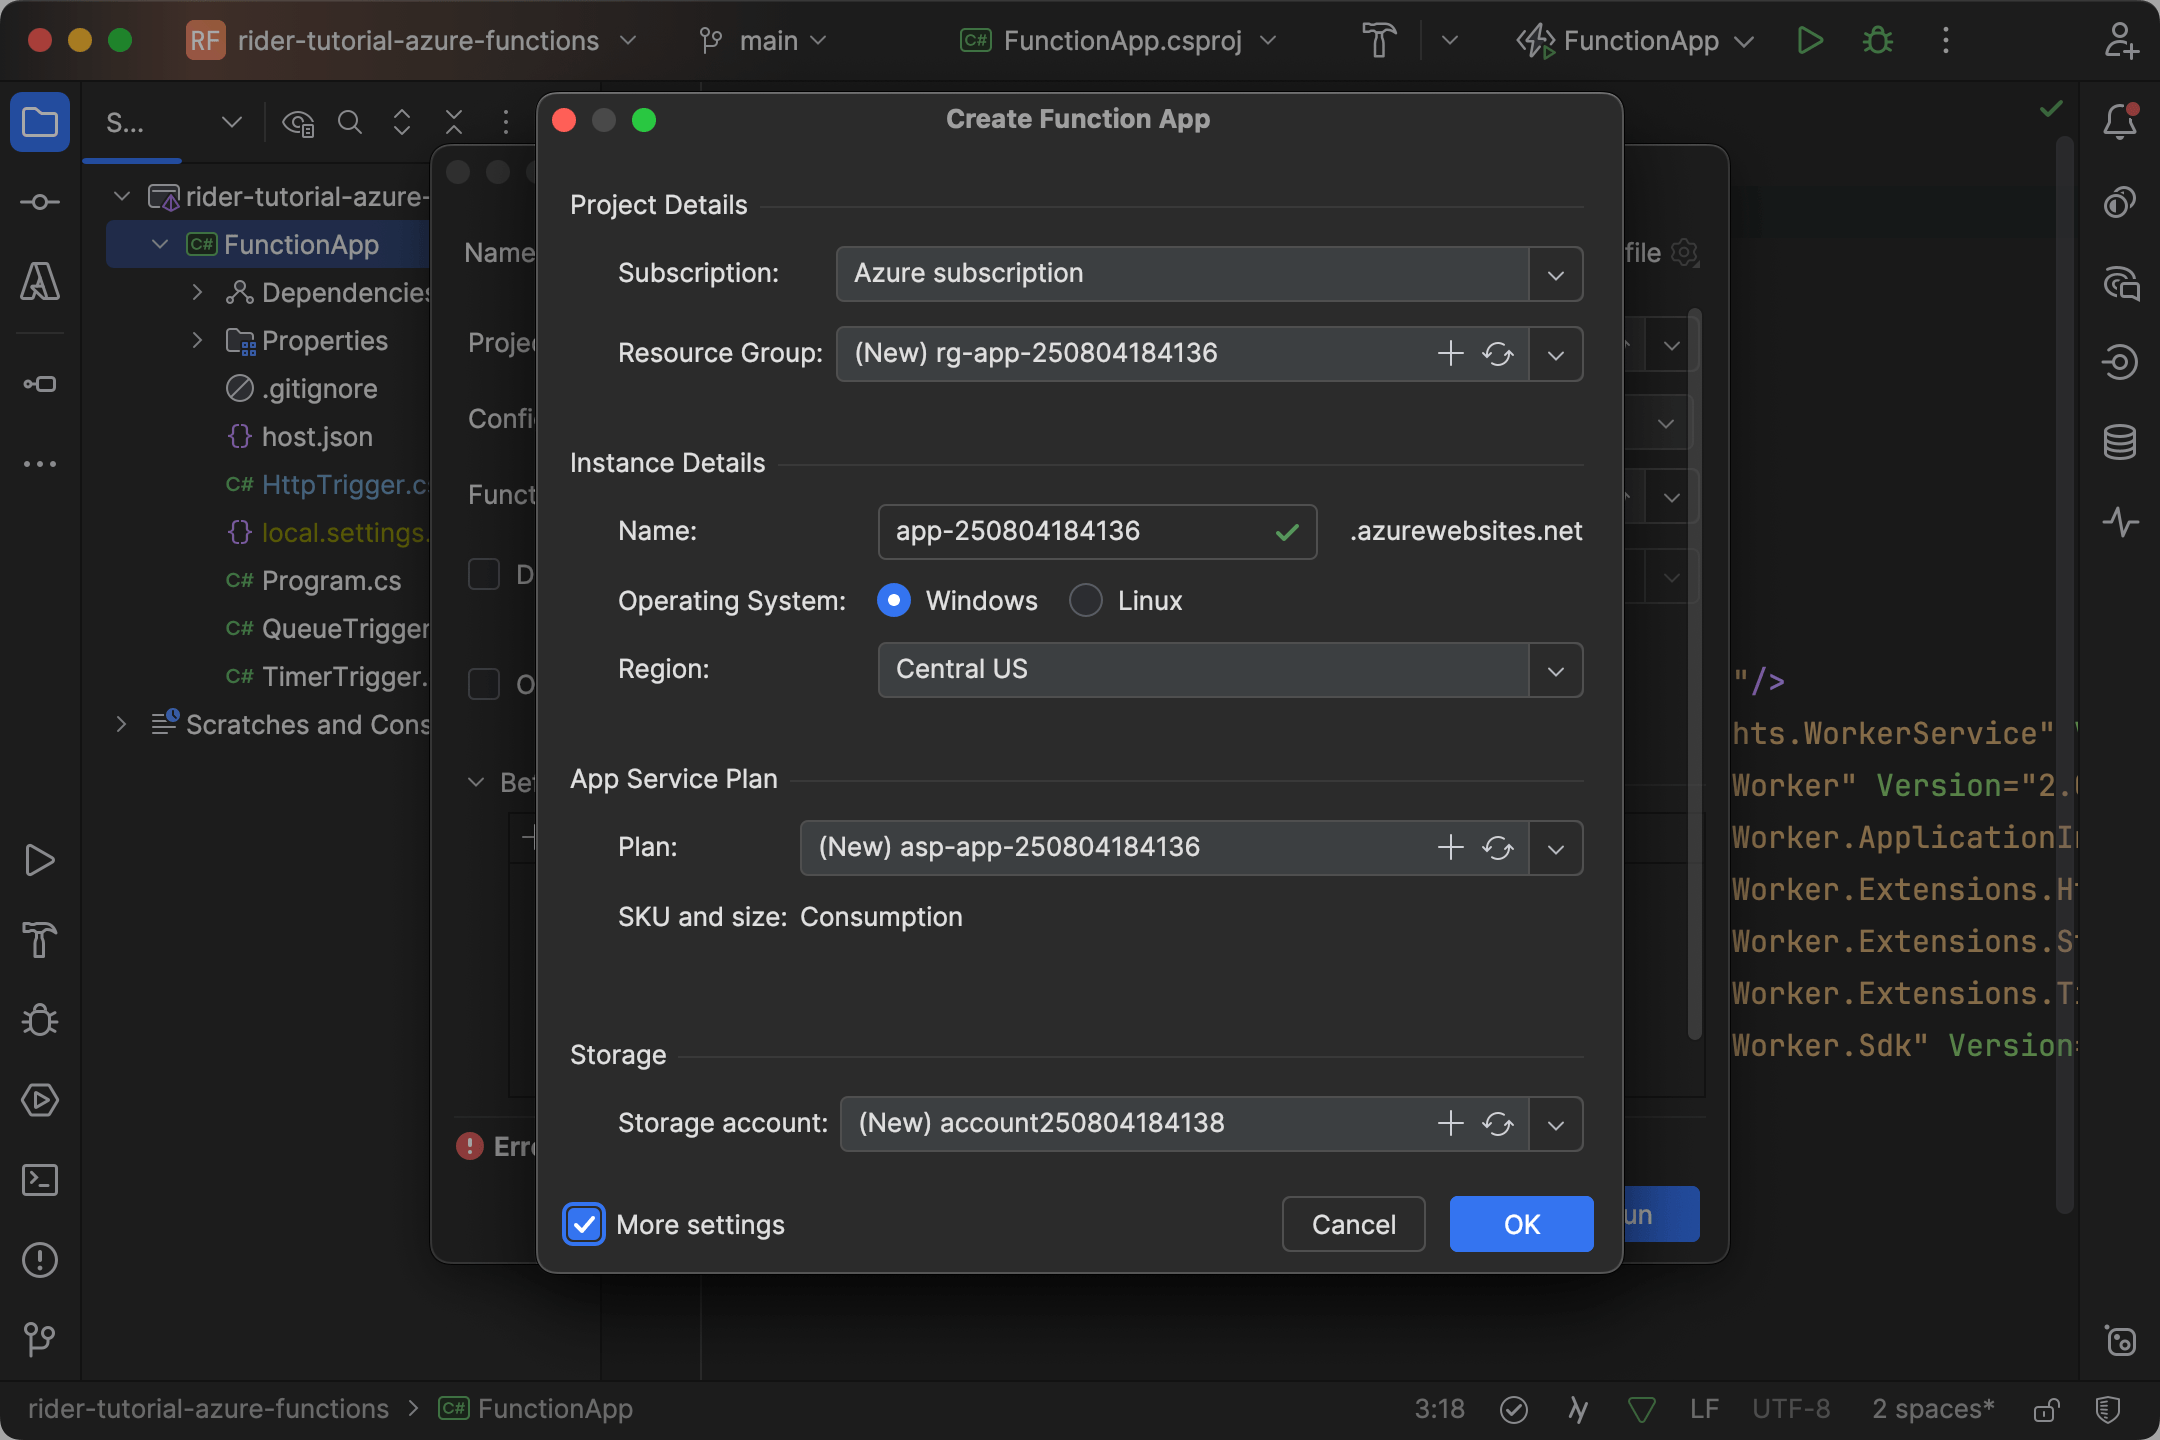This screenshot has height=1440, width=2160.
Task: Open the Terminal tool window
Action: 39,1180
